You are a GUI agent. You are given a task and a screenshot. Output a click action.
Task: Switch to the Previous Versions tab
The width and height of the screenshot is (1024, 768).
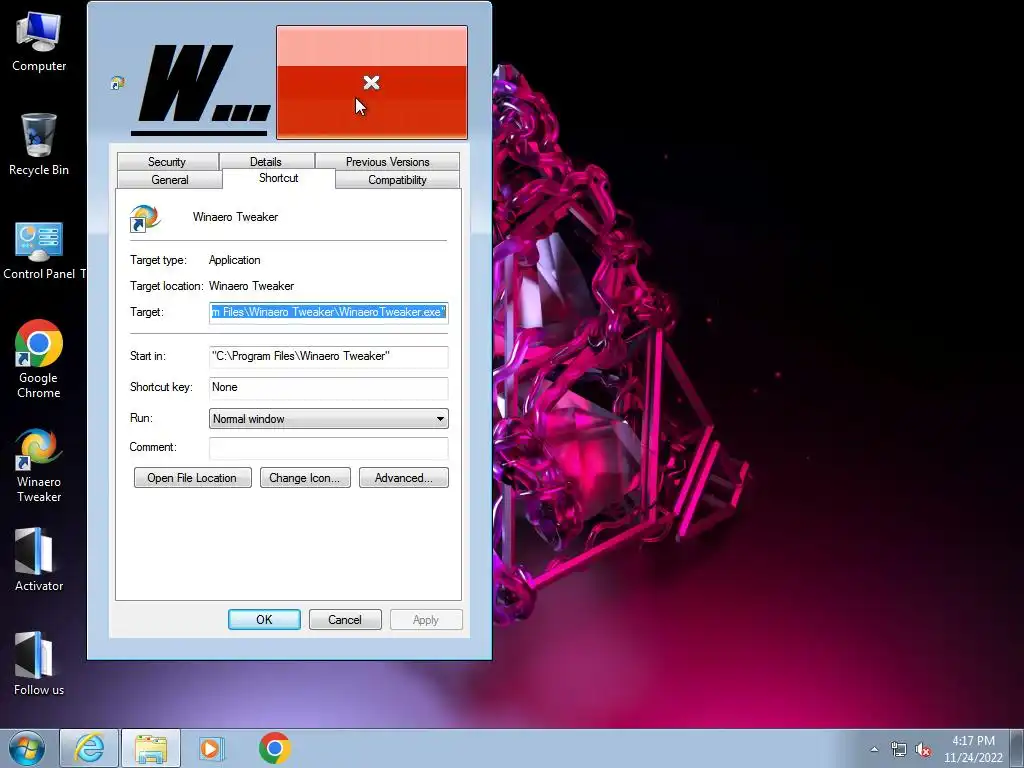pos(387,161)
